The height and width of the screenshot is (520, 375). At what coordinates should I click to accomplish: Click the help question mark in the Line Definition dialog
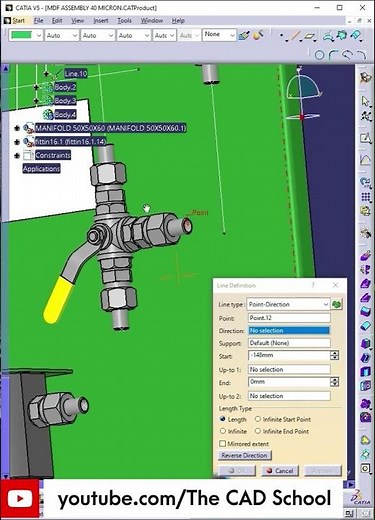(313, 285)
